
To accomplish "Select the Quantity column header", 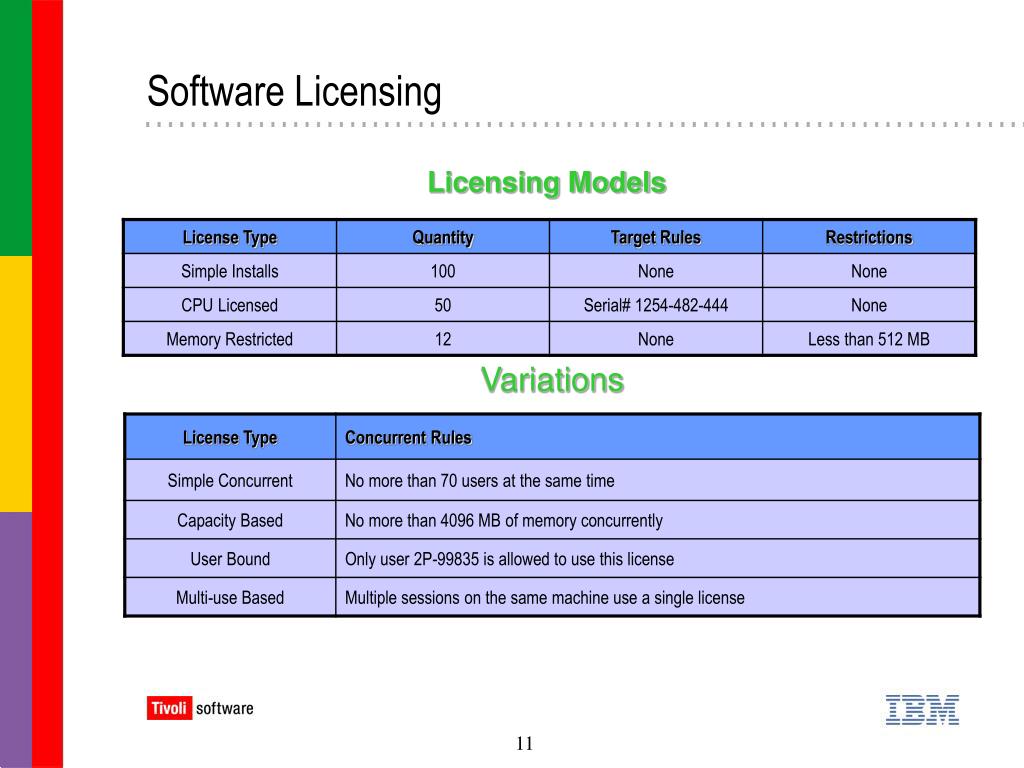I will tap(443, 237).
